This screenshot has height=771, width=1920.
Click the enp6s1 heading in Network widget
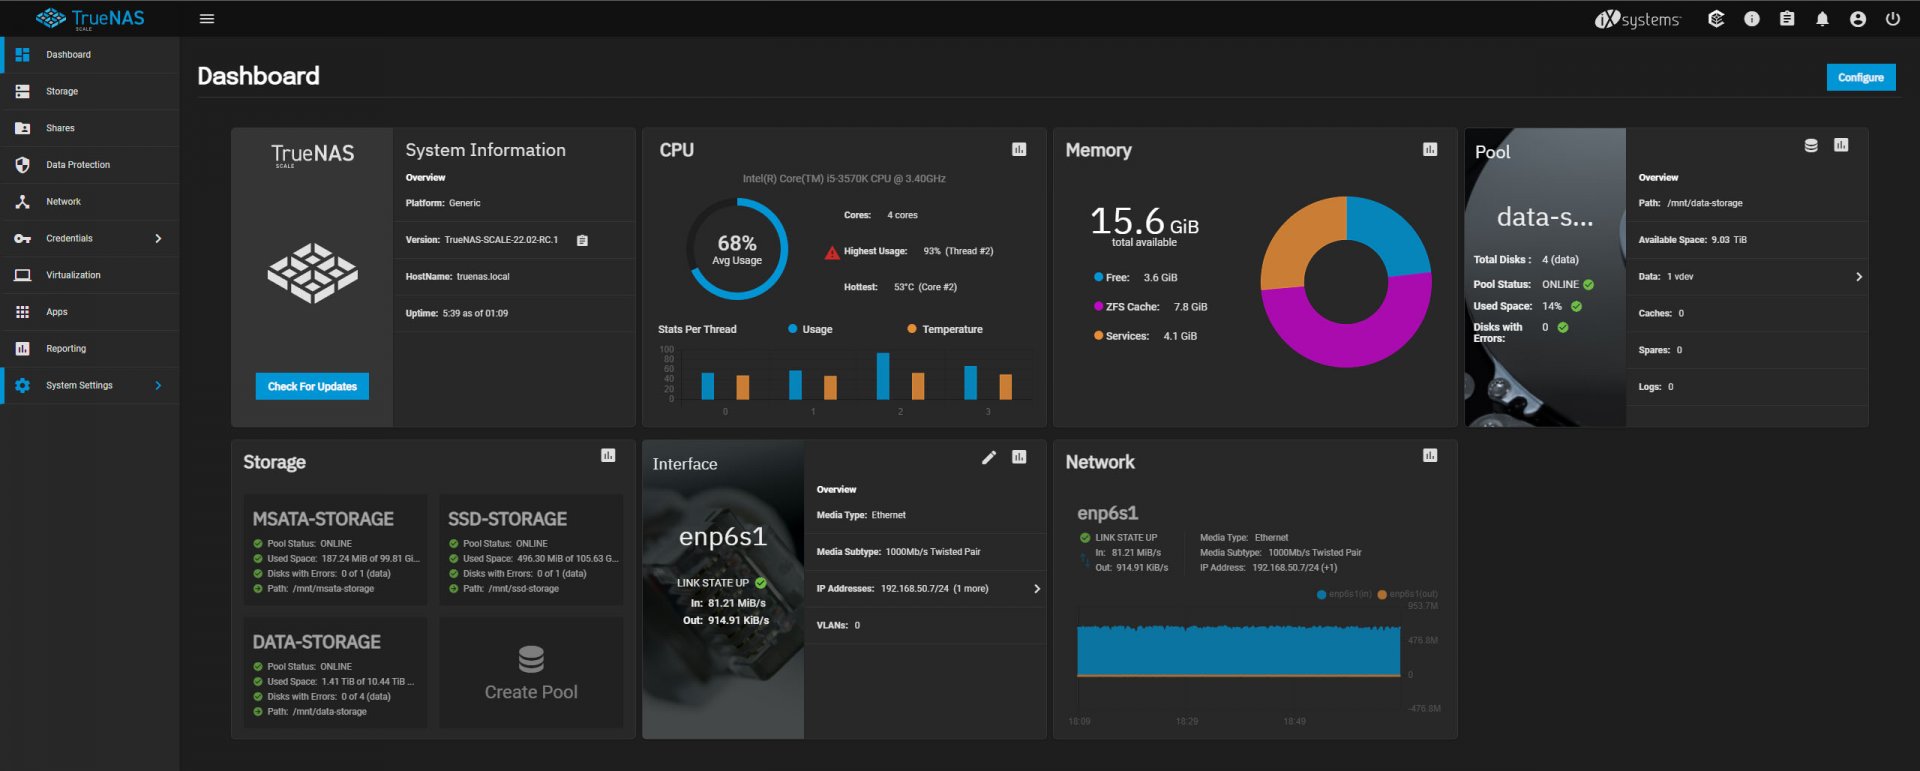click(x=1107, y=513)
